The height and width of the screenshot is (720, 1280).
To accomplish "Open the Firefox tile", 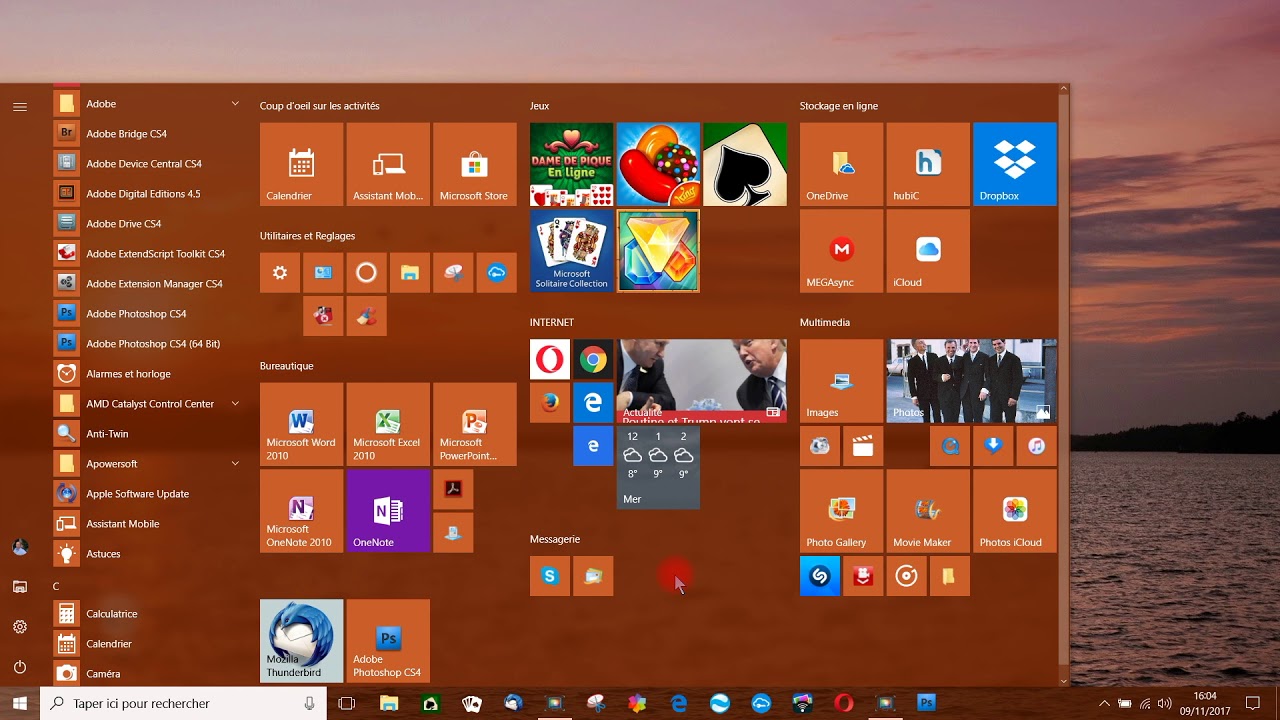I will click(x=550, y=403).
